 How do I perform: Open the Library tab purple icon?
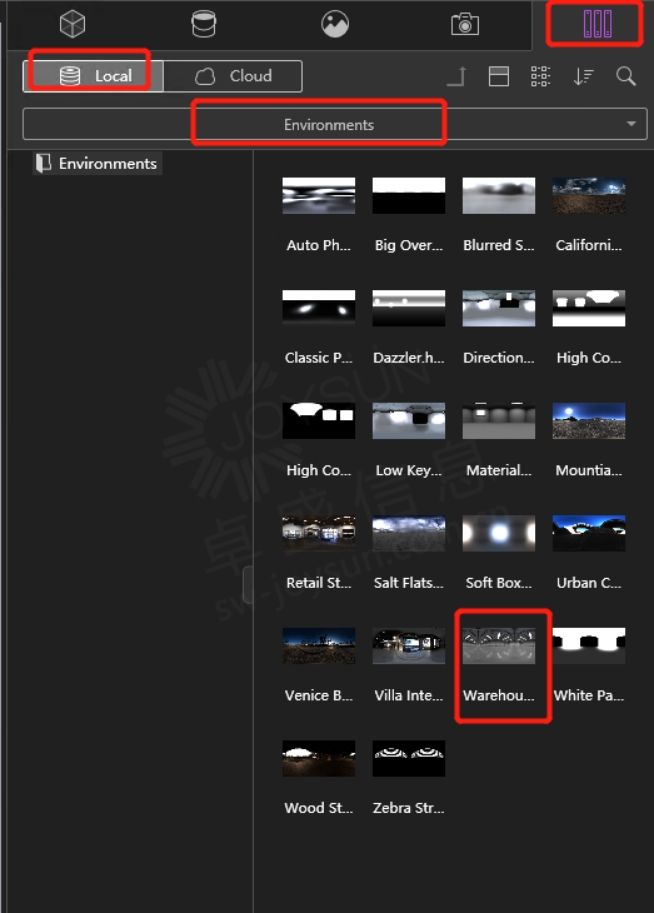click(597, 24)
